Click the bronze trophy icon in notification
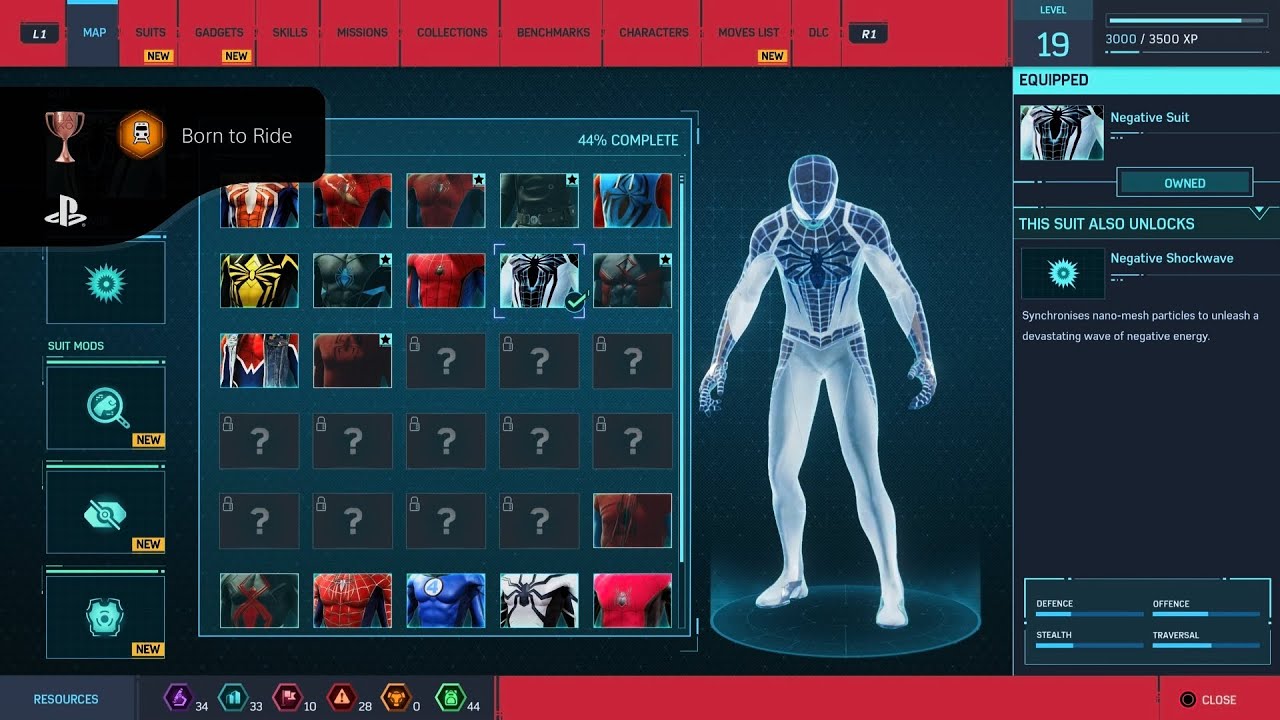This screenshot has height=720, width=1280. pos(65,136)
